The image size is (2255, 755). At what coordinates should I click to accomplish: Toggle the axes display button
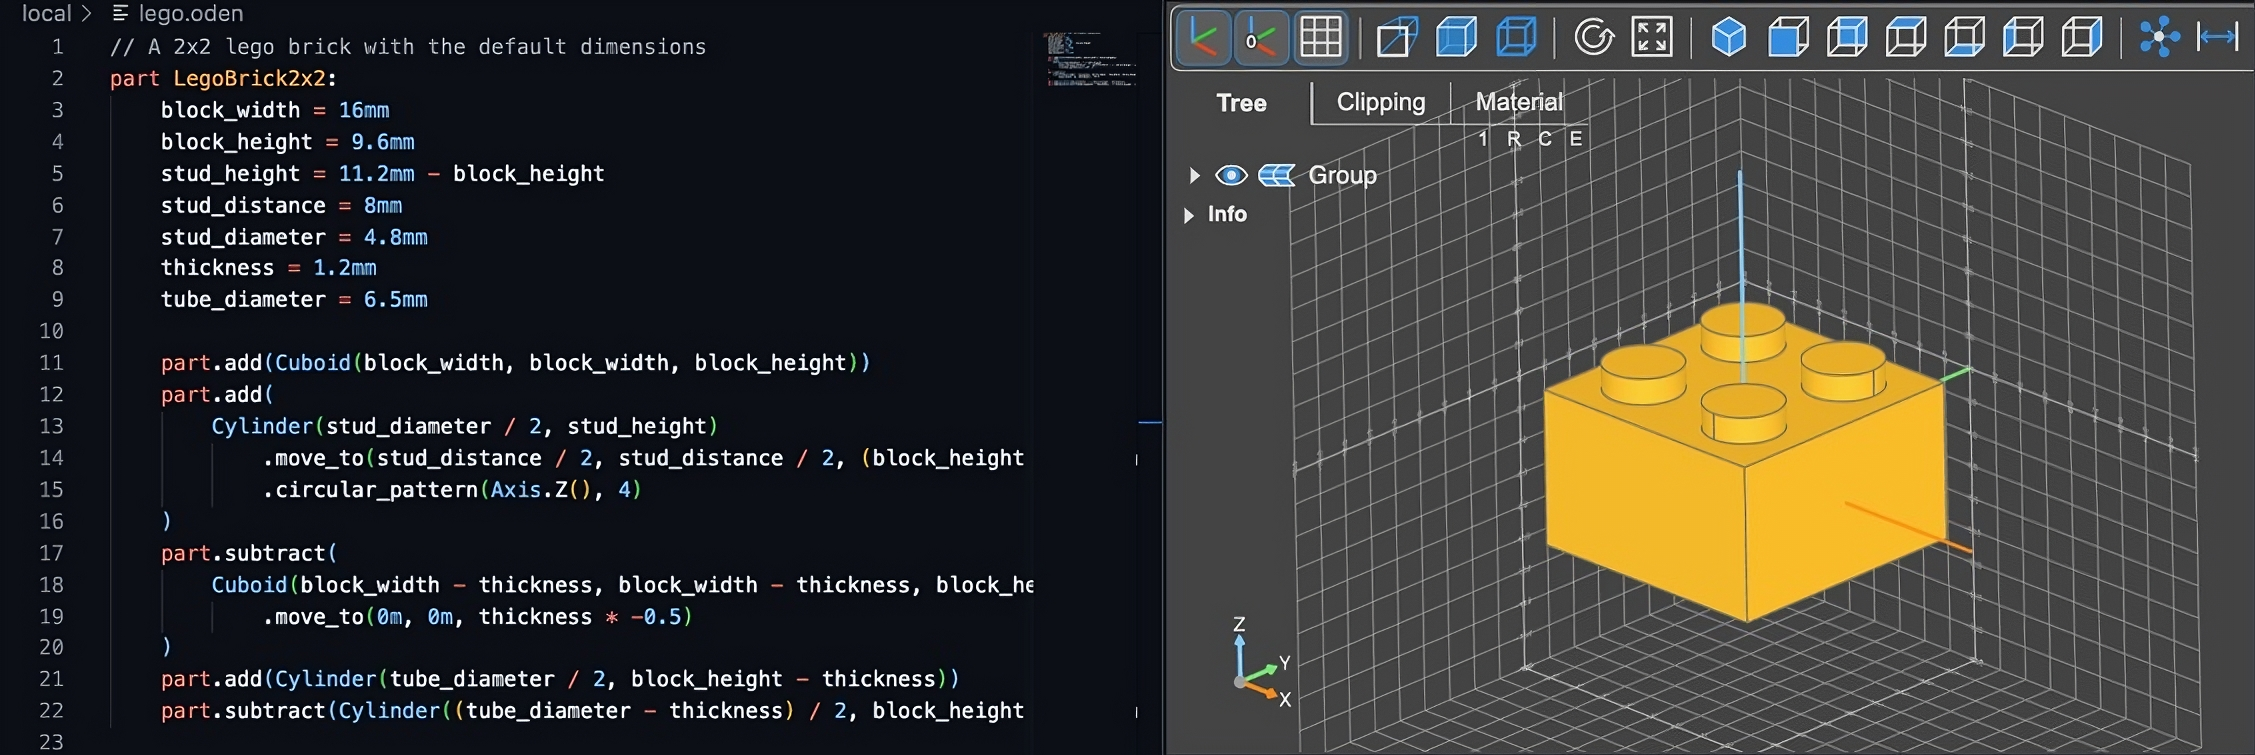tap(1203, 38)
